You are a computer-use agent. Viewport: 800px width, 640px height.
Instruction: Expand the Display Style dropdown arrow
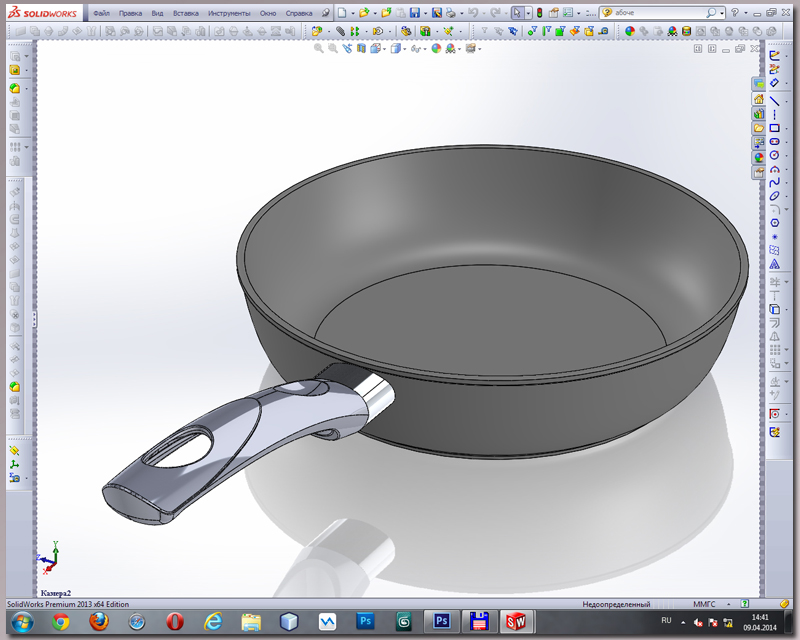[405, 49]
